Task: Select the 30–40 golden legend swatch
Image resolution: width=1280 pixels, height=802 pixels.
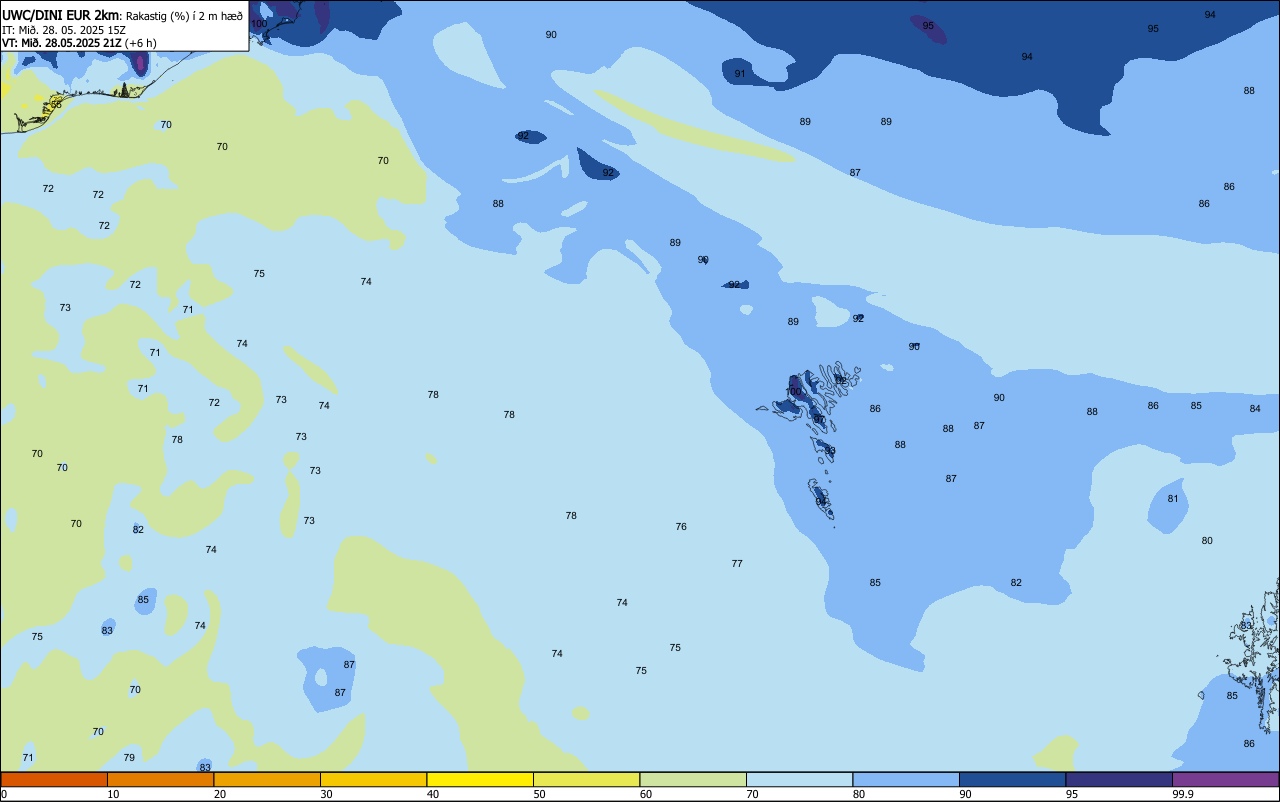Action: click(373, 779)
